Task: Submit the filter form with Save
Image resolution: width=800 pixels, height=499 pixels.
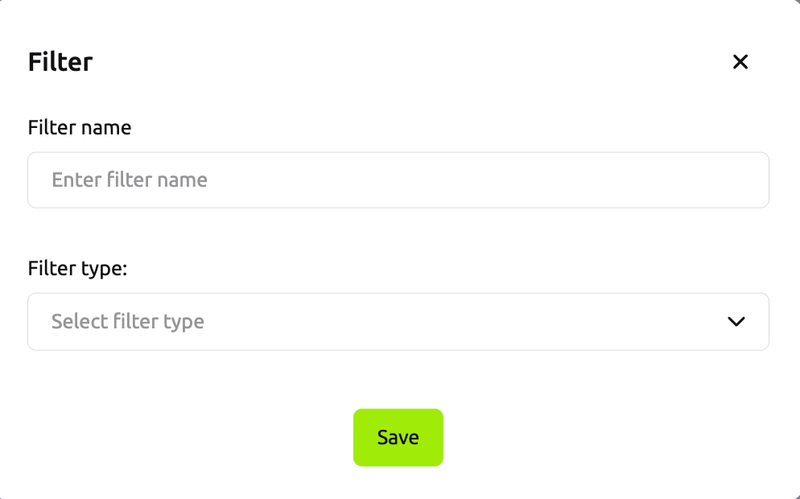Action: (398, 437)
